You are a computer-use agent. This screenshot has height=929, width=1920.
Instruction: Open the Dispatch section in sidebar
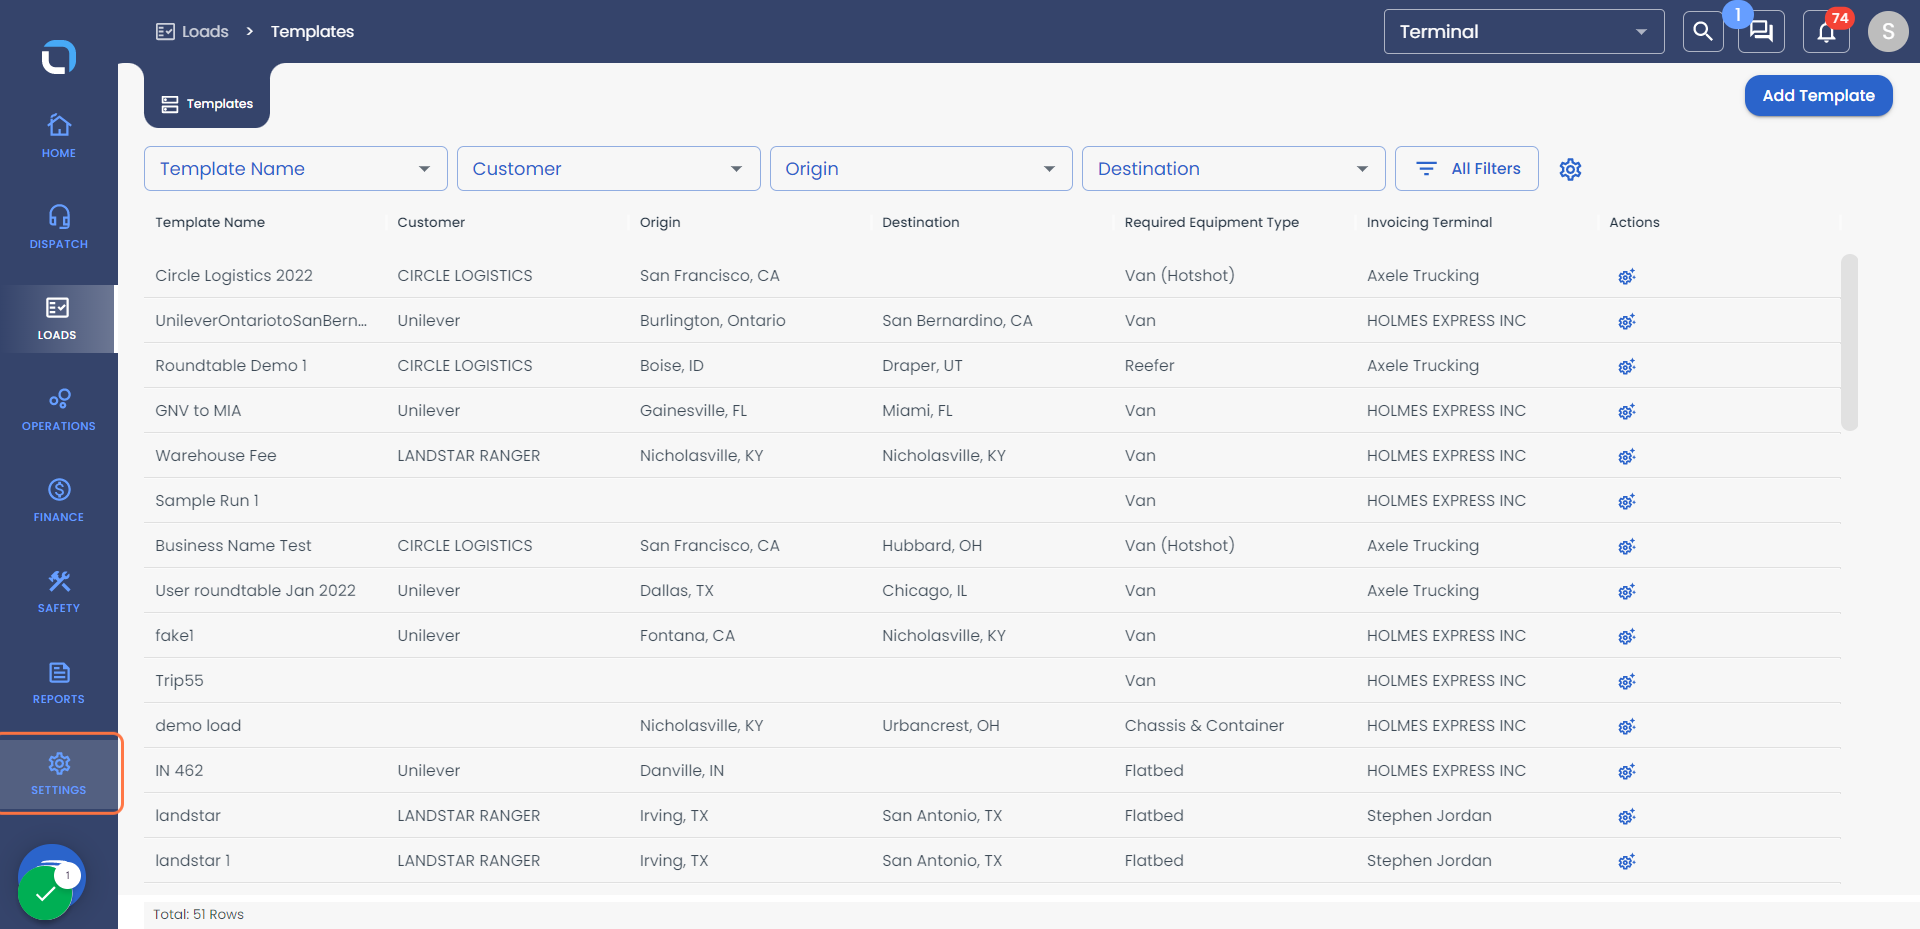click(x=59, y=228)
